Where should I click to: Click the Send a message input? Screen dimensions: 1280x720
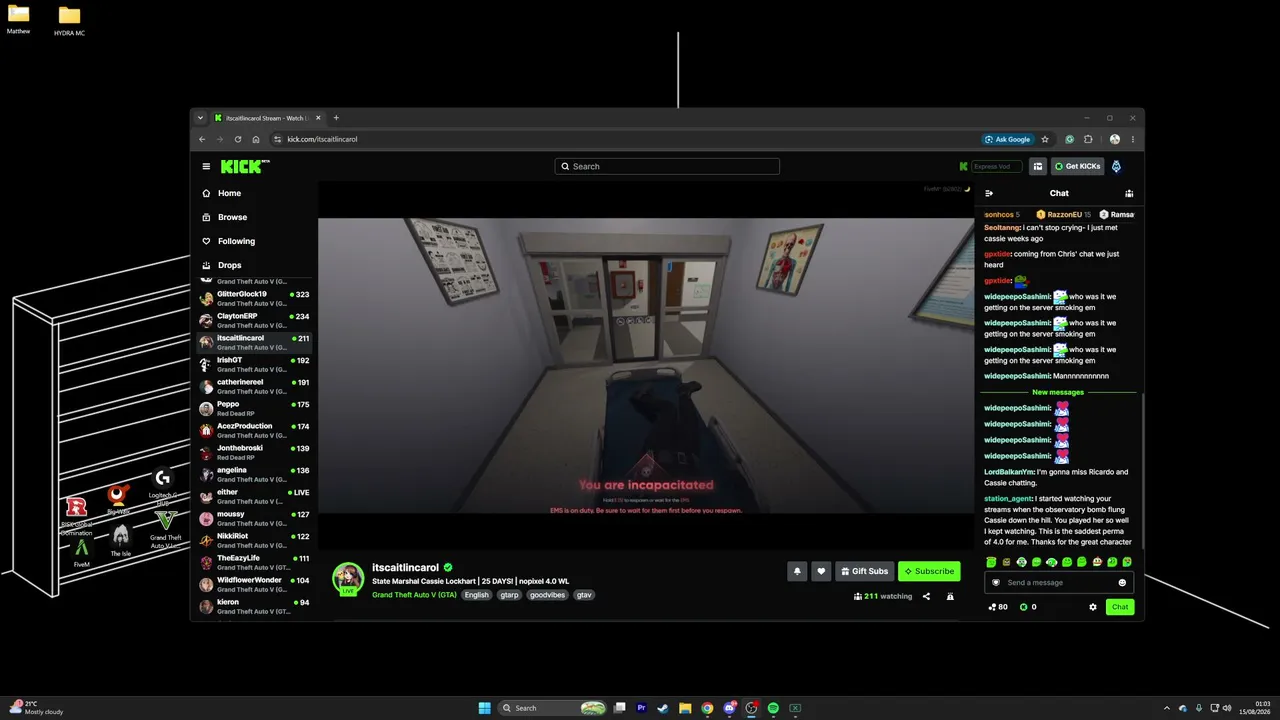pyautogui.click(x=1059, y=583)
